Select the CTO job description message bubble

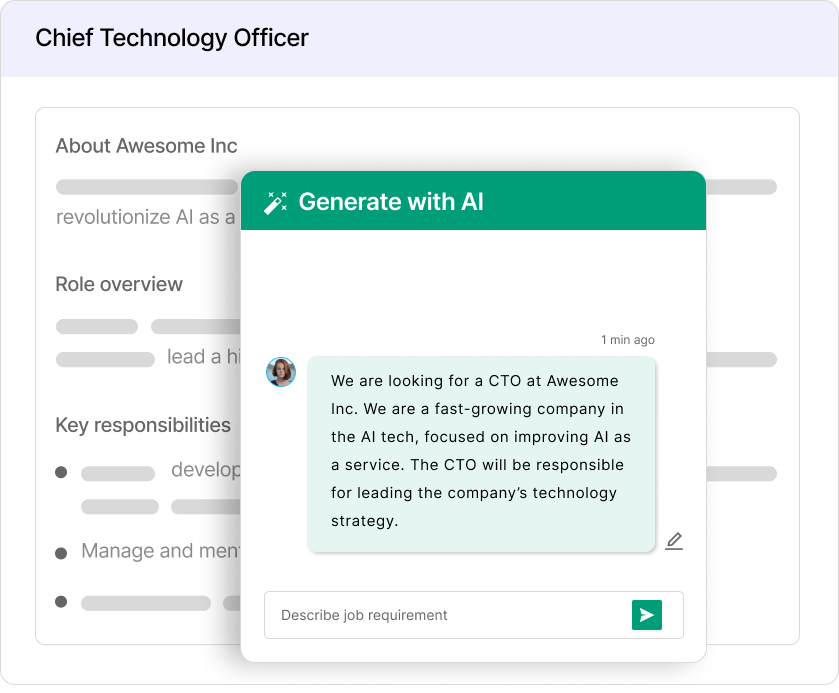(x=481, y=454)
